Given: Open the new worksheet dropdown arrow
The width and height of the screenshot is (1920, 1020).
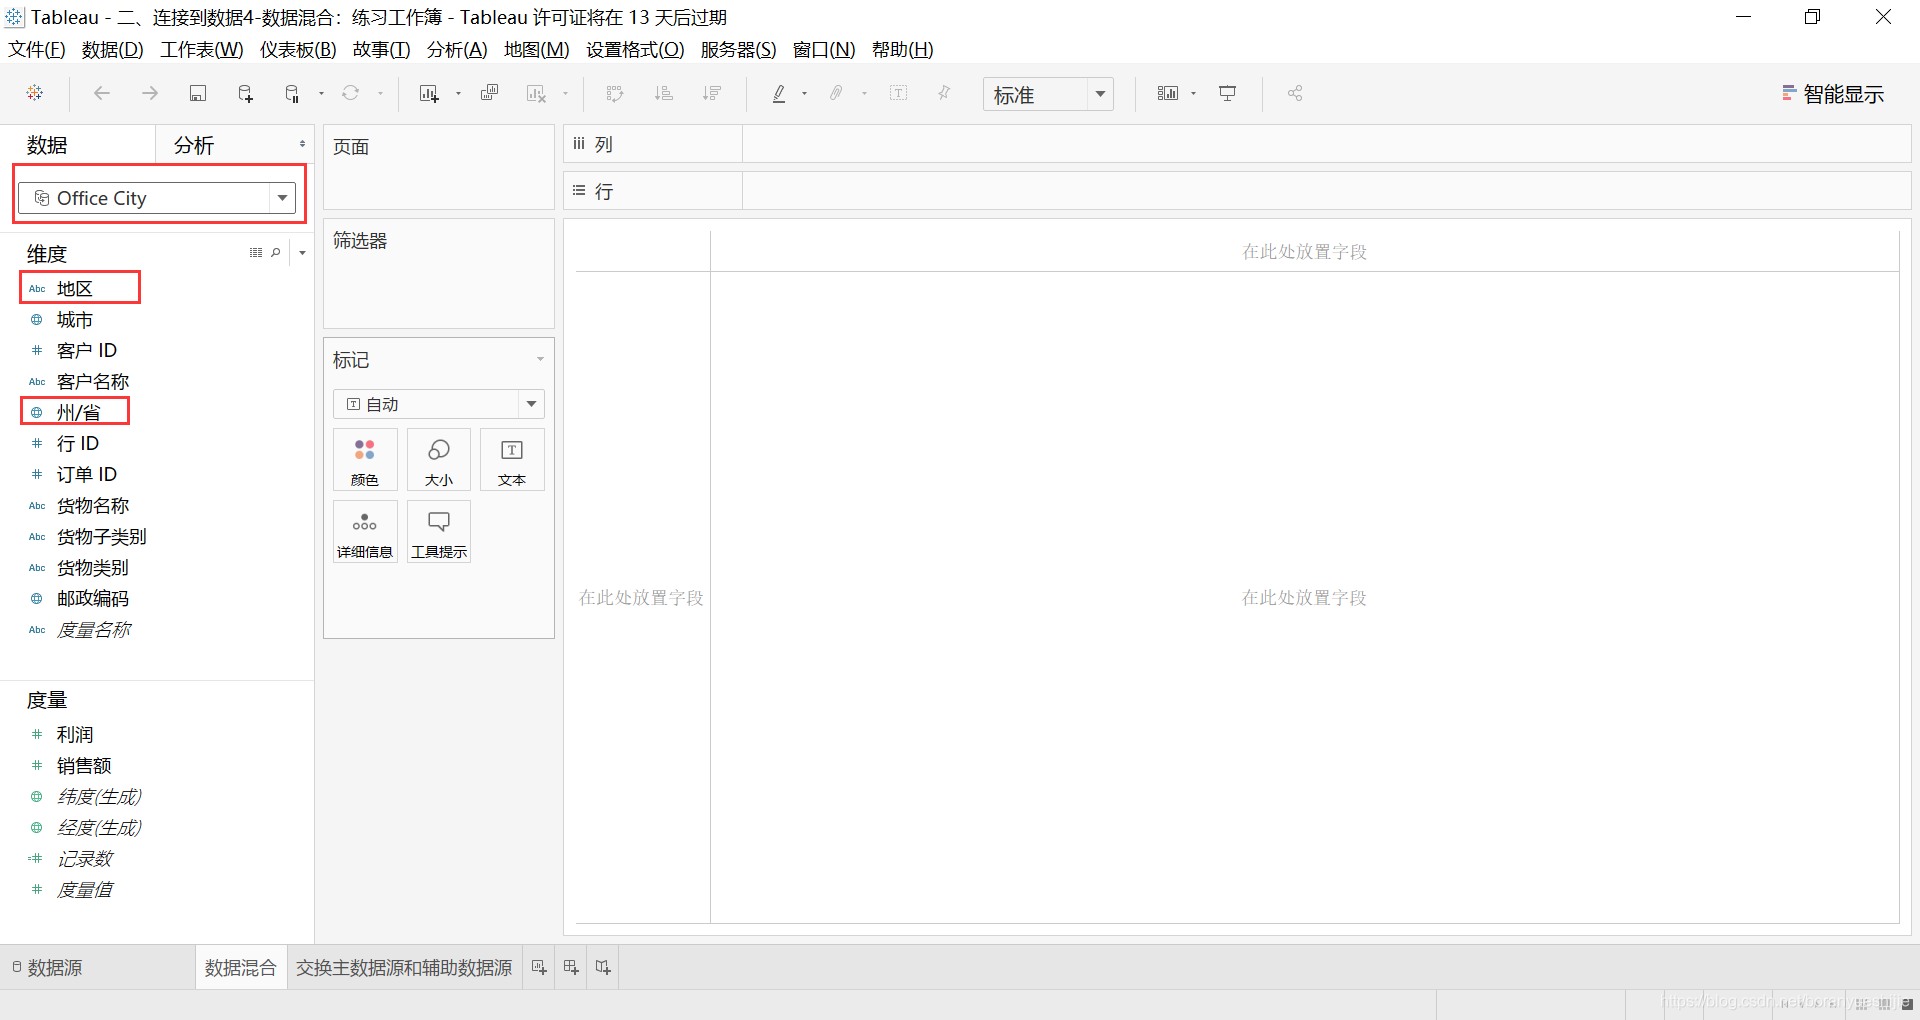Looking at the screenshot, I should pos(458,93).
